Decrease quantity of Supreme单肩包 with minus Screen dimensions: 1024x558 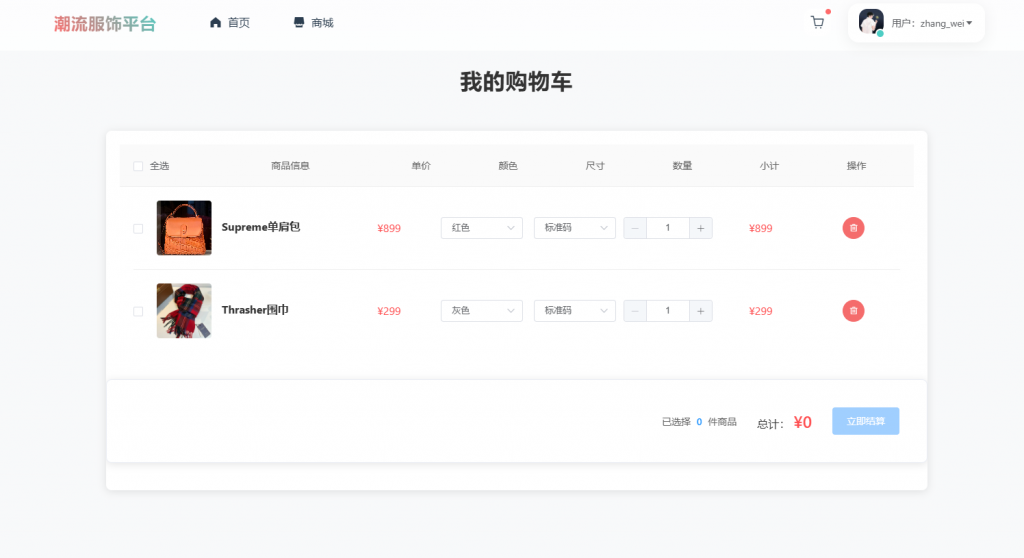click(635, 228)
